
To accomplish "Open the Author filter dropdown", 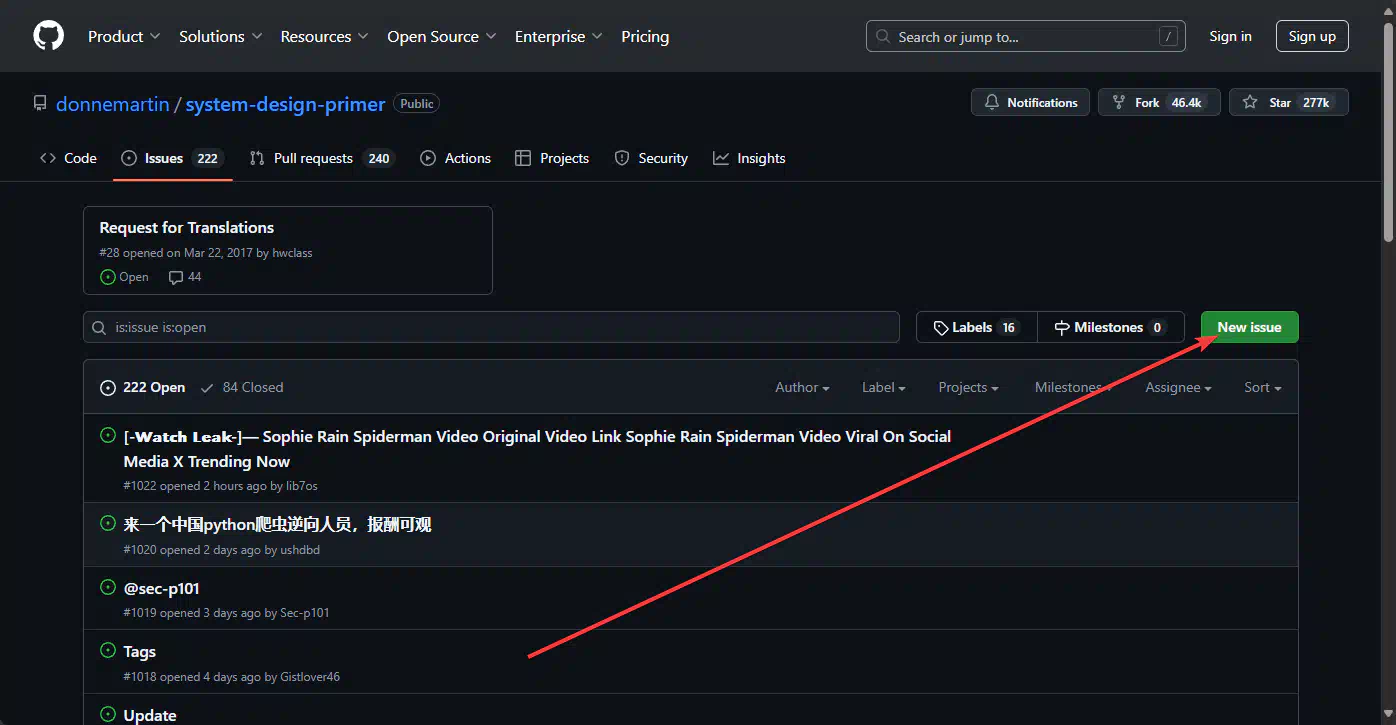I will [802, 387].
